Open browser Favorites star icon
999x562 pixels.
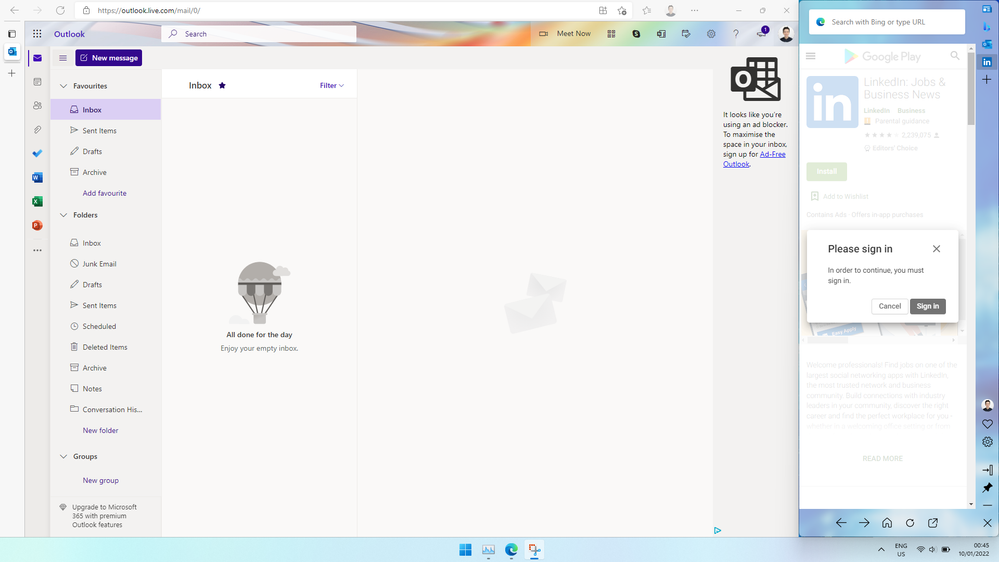tap(647, 11)
